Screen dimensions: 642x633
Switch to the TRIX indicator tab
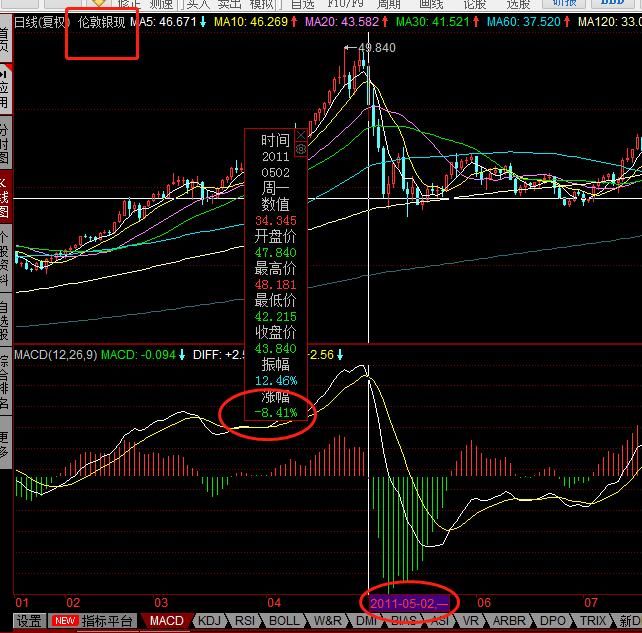592,621
